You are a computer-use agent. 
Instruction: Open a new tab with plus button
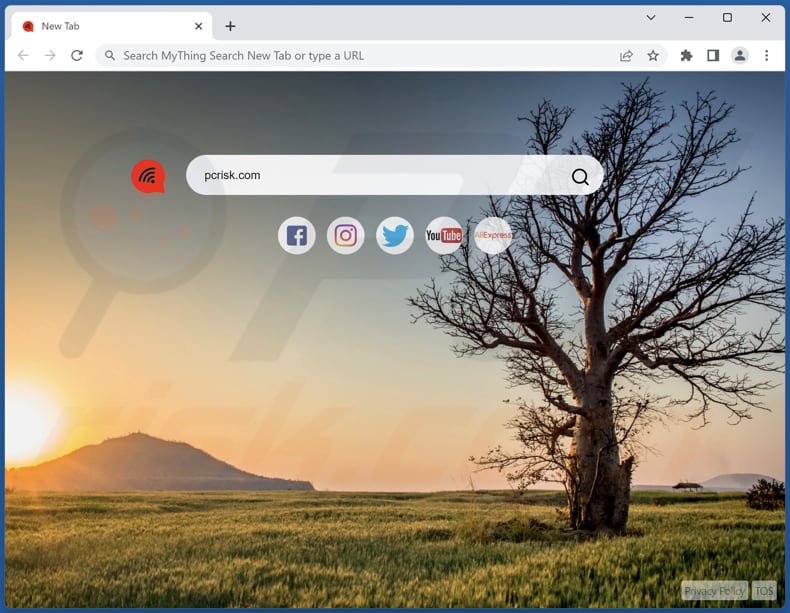[230, 26]
